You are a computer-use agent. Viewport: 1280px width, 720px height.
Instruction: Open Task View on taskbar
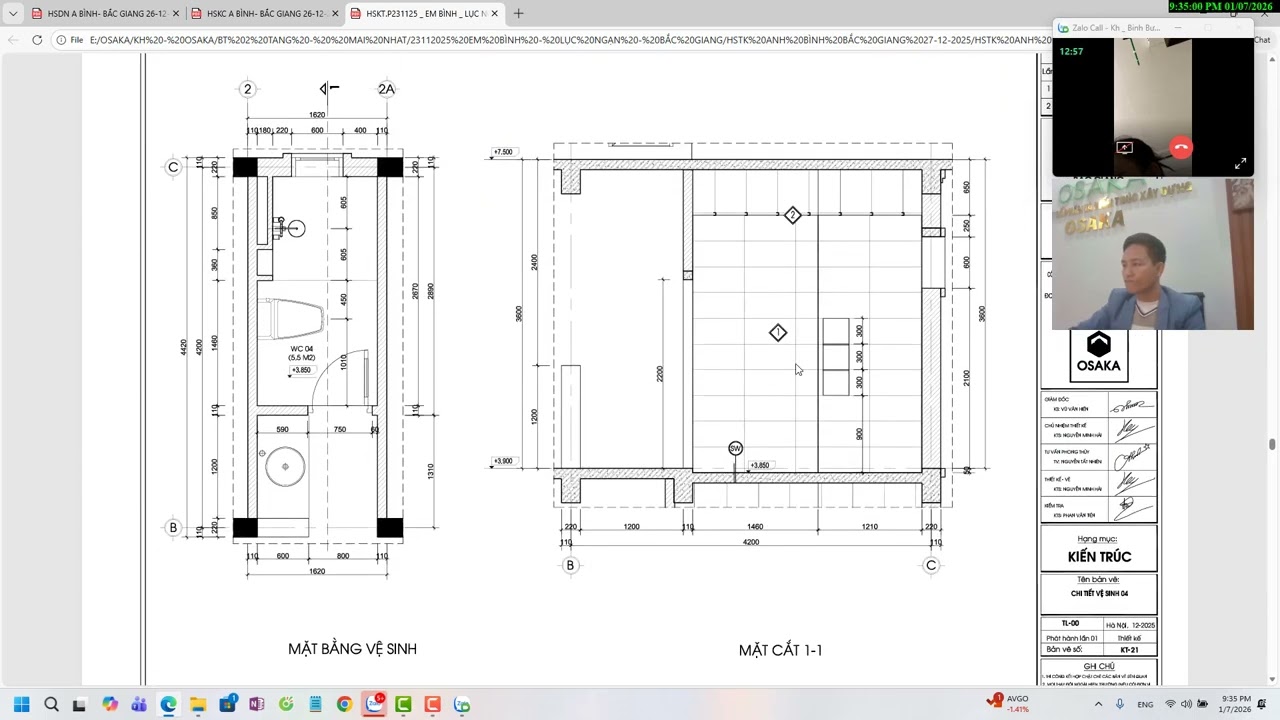click(79, 705)
